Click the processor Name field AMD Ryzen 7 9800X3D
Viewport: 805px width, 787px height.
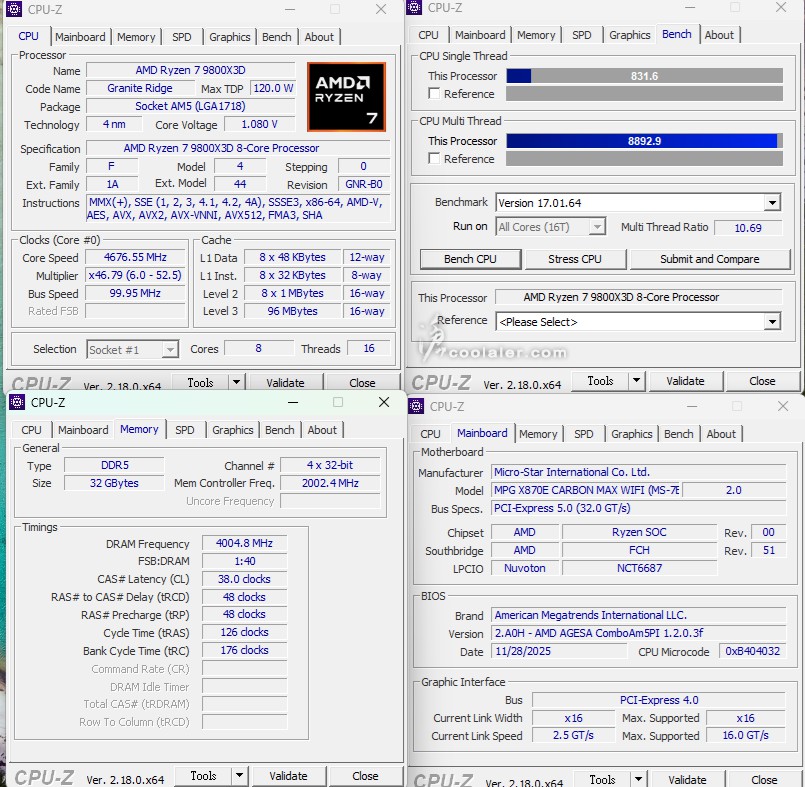tap(190, 70)
